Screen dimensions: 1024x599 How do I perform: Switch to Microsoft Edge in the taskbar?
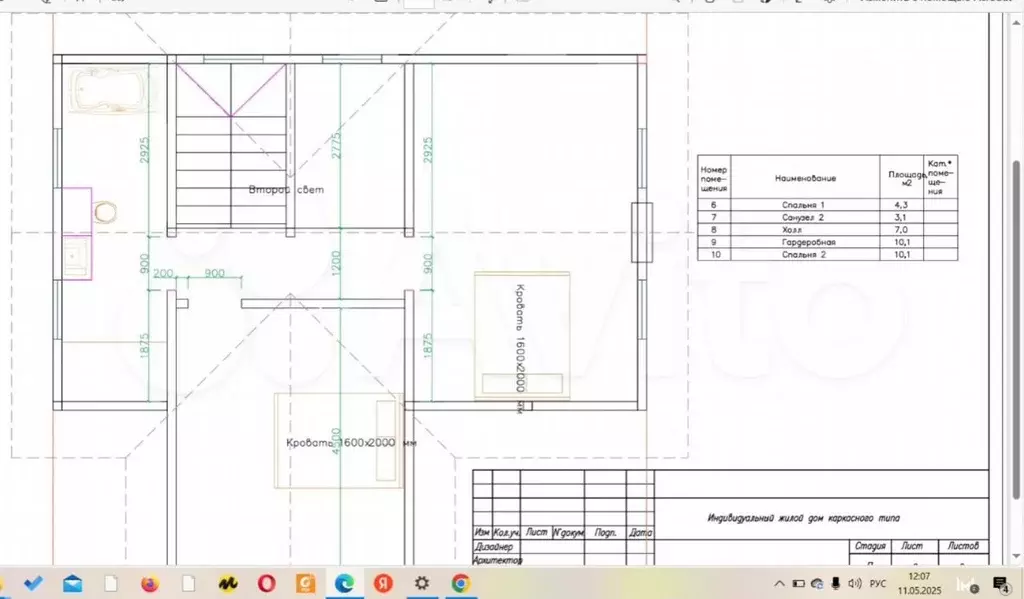tap(344, 583)
